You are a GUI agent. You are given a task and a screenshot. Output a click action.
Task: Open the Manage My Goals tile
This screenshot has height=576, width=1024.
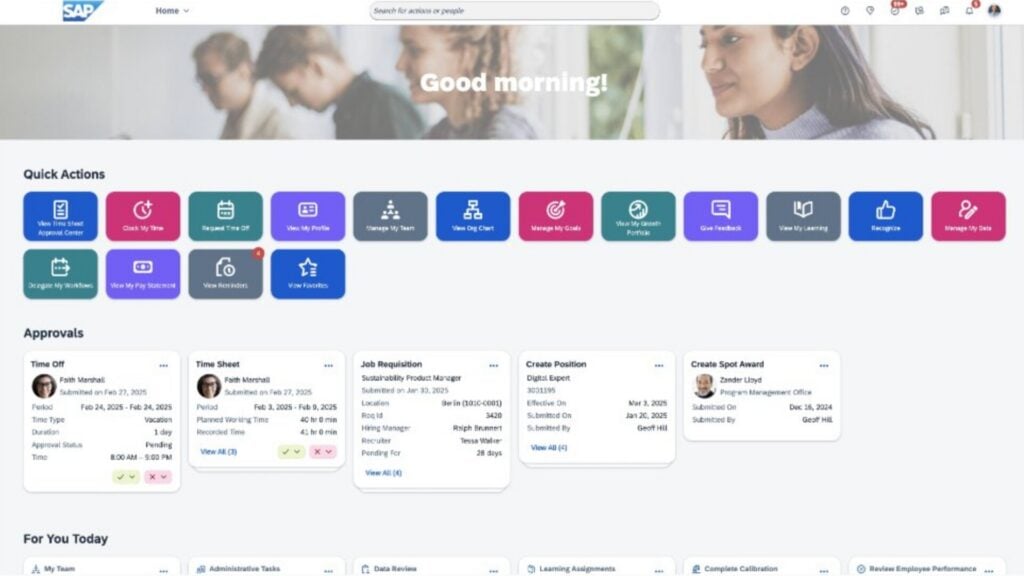tap(556, 216)
